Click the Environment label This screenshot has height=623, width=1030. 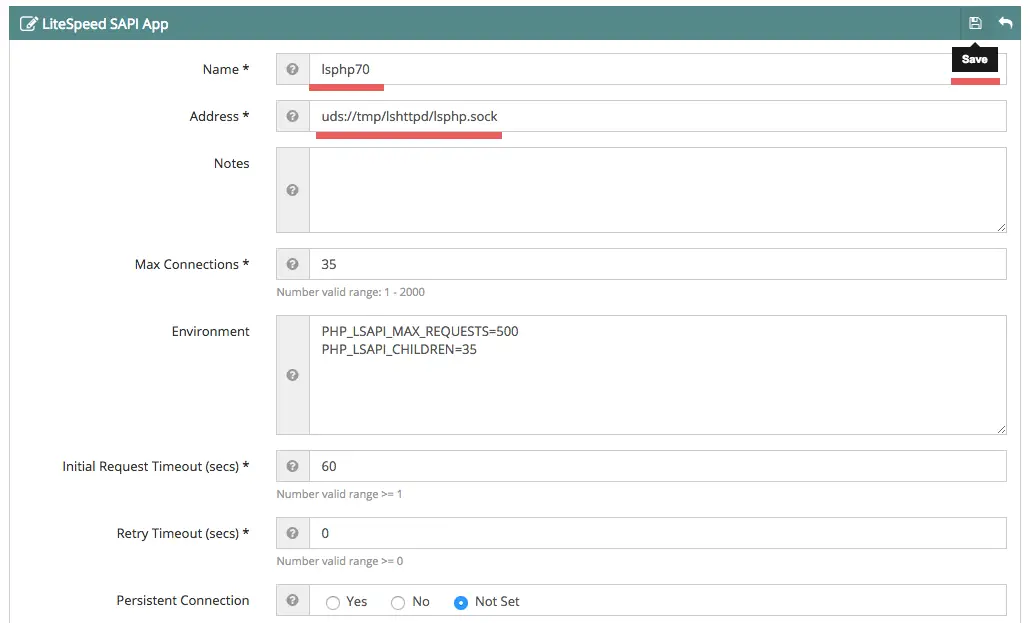[x=210, y=331]
